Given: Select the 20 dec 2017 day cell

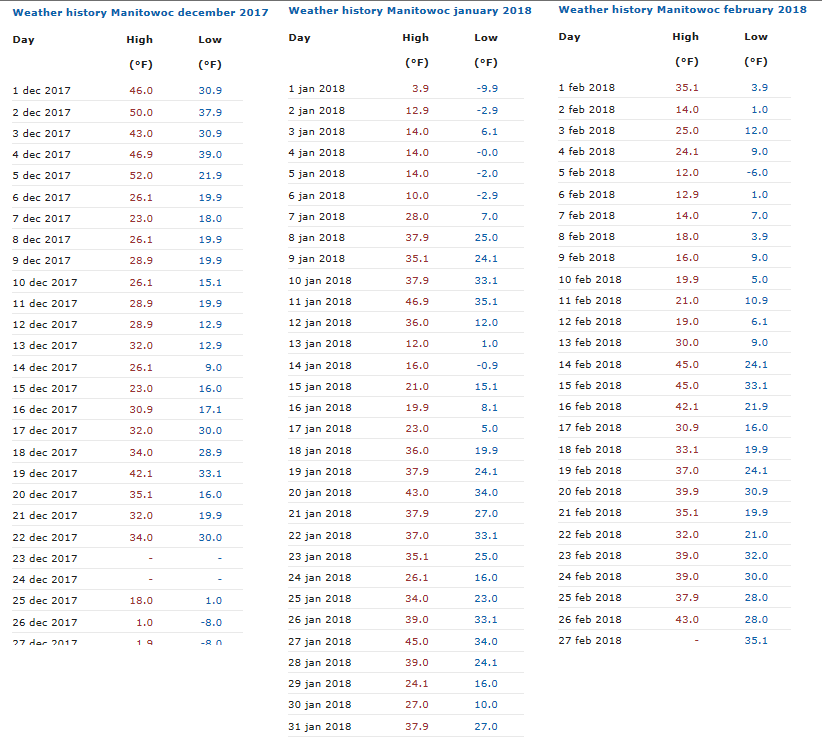Looking at the screenshot, I should click(45, 494).
